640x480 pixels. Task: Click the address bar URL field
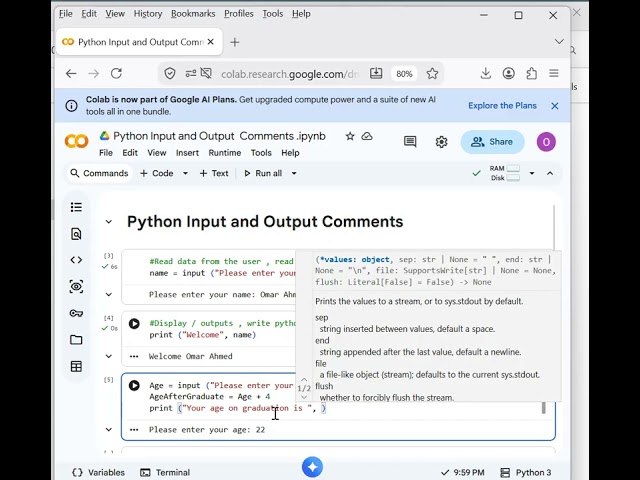tap(289, 74)
